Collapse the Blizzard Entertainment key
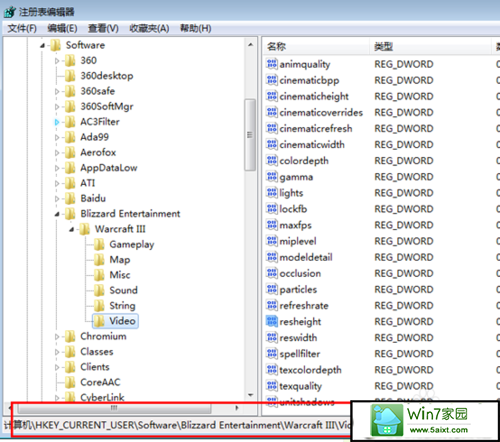 (x=57, y=214)
